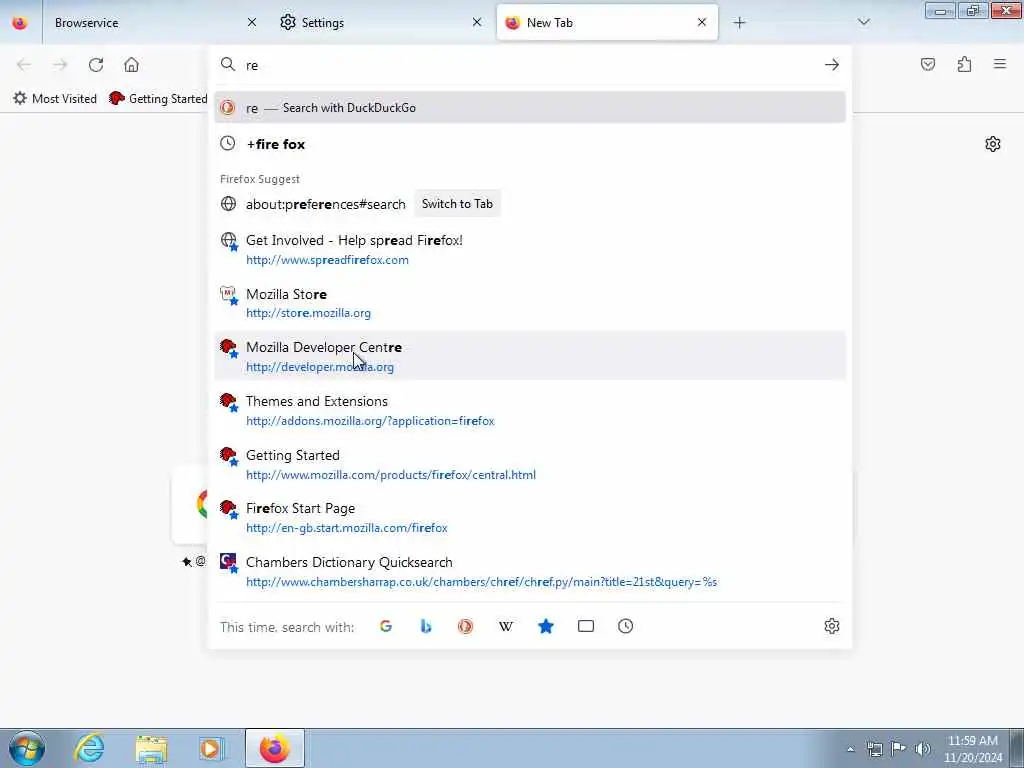1024x768 pixels.
Task: Search this time with Bing
Action: click(426, 626)
